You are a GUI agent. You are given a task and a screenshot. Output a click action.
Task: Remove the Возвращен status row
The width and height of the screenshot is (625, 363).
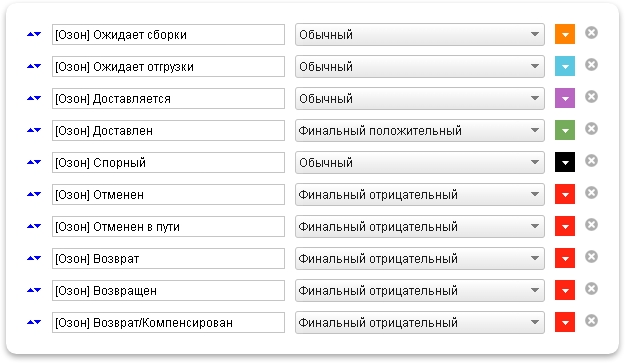591,288
